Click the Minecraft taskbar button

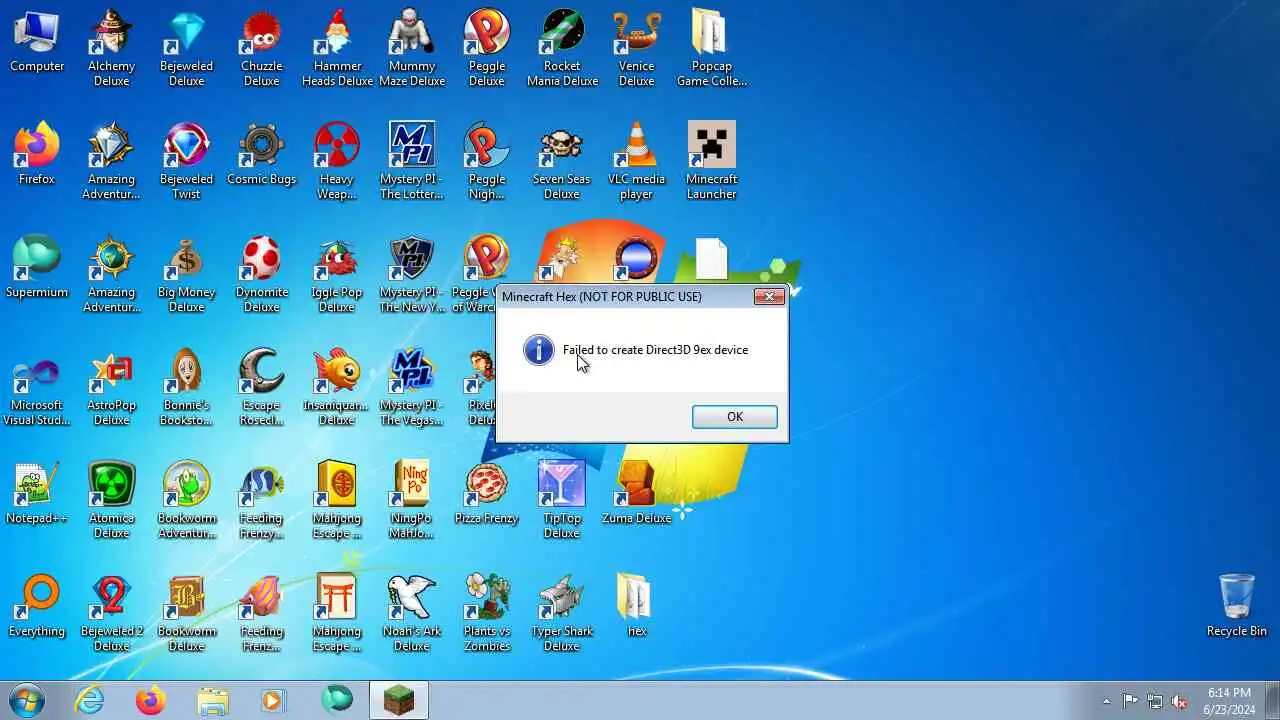pyautogui.click(x=399, y=701)
